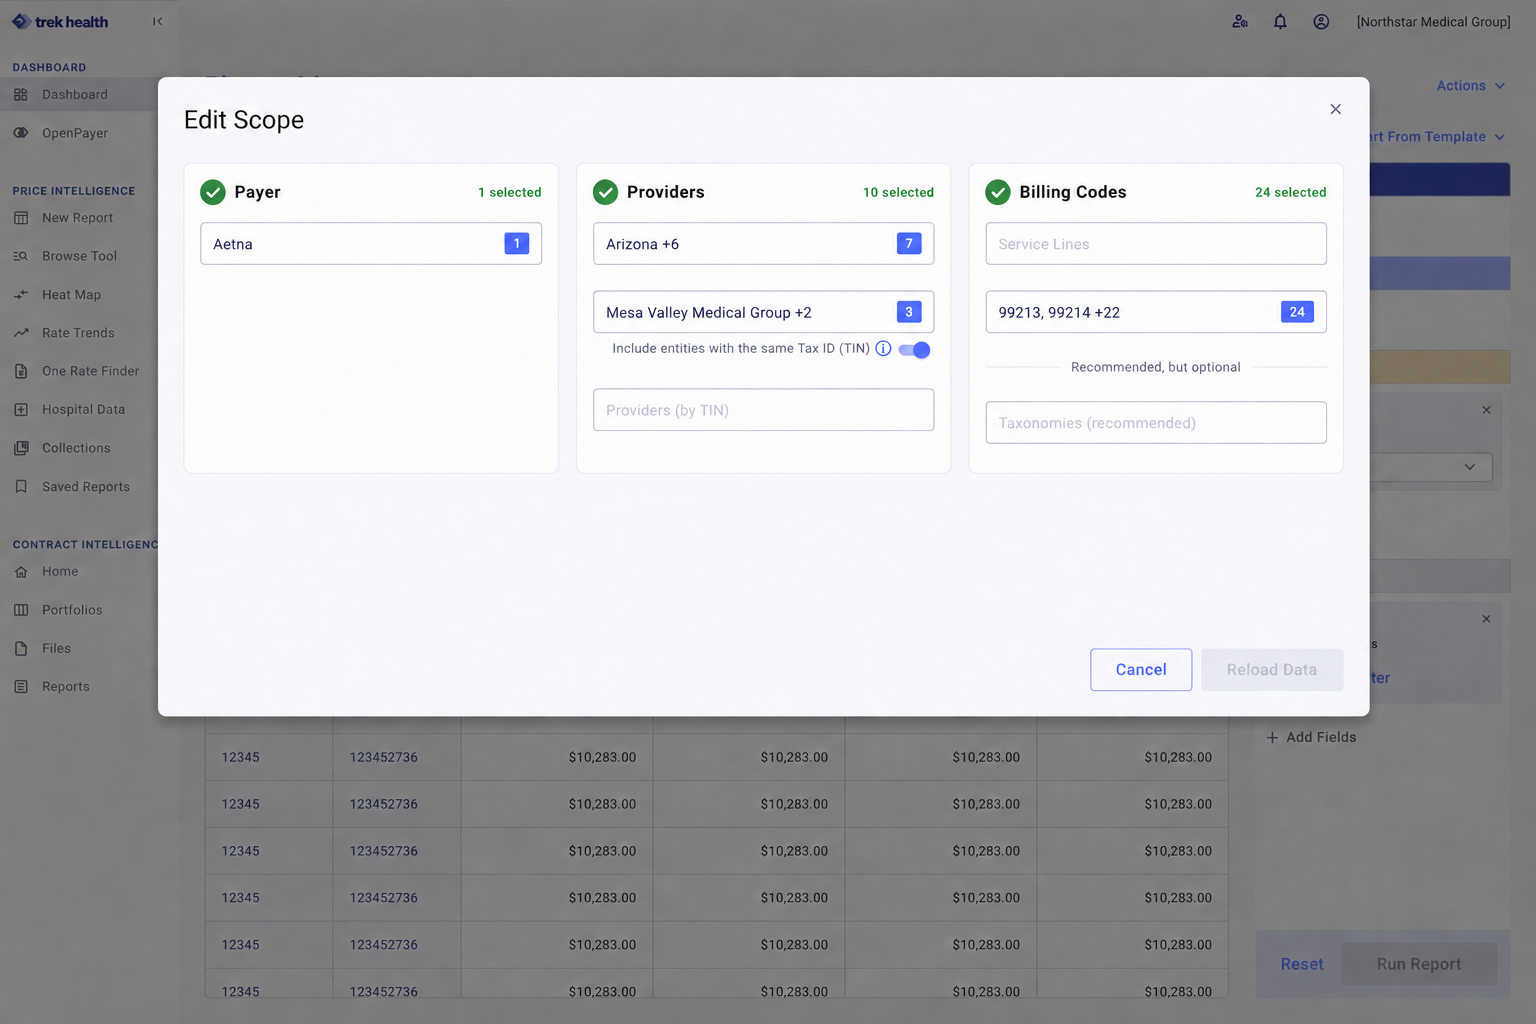Open the 99213, 99214 +22 codes dropdown

[x=1156, y=312]
